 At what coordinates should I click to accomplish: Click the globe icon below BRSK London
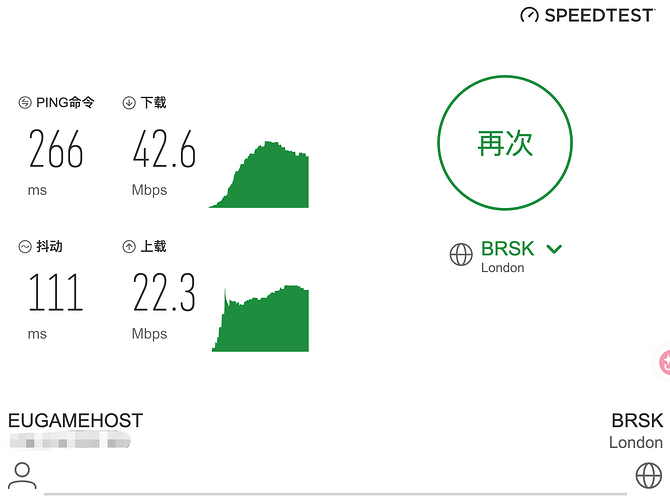click(x=649, y=475)
